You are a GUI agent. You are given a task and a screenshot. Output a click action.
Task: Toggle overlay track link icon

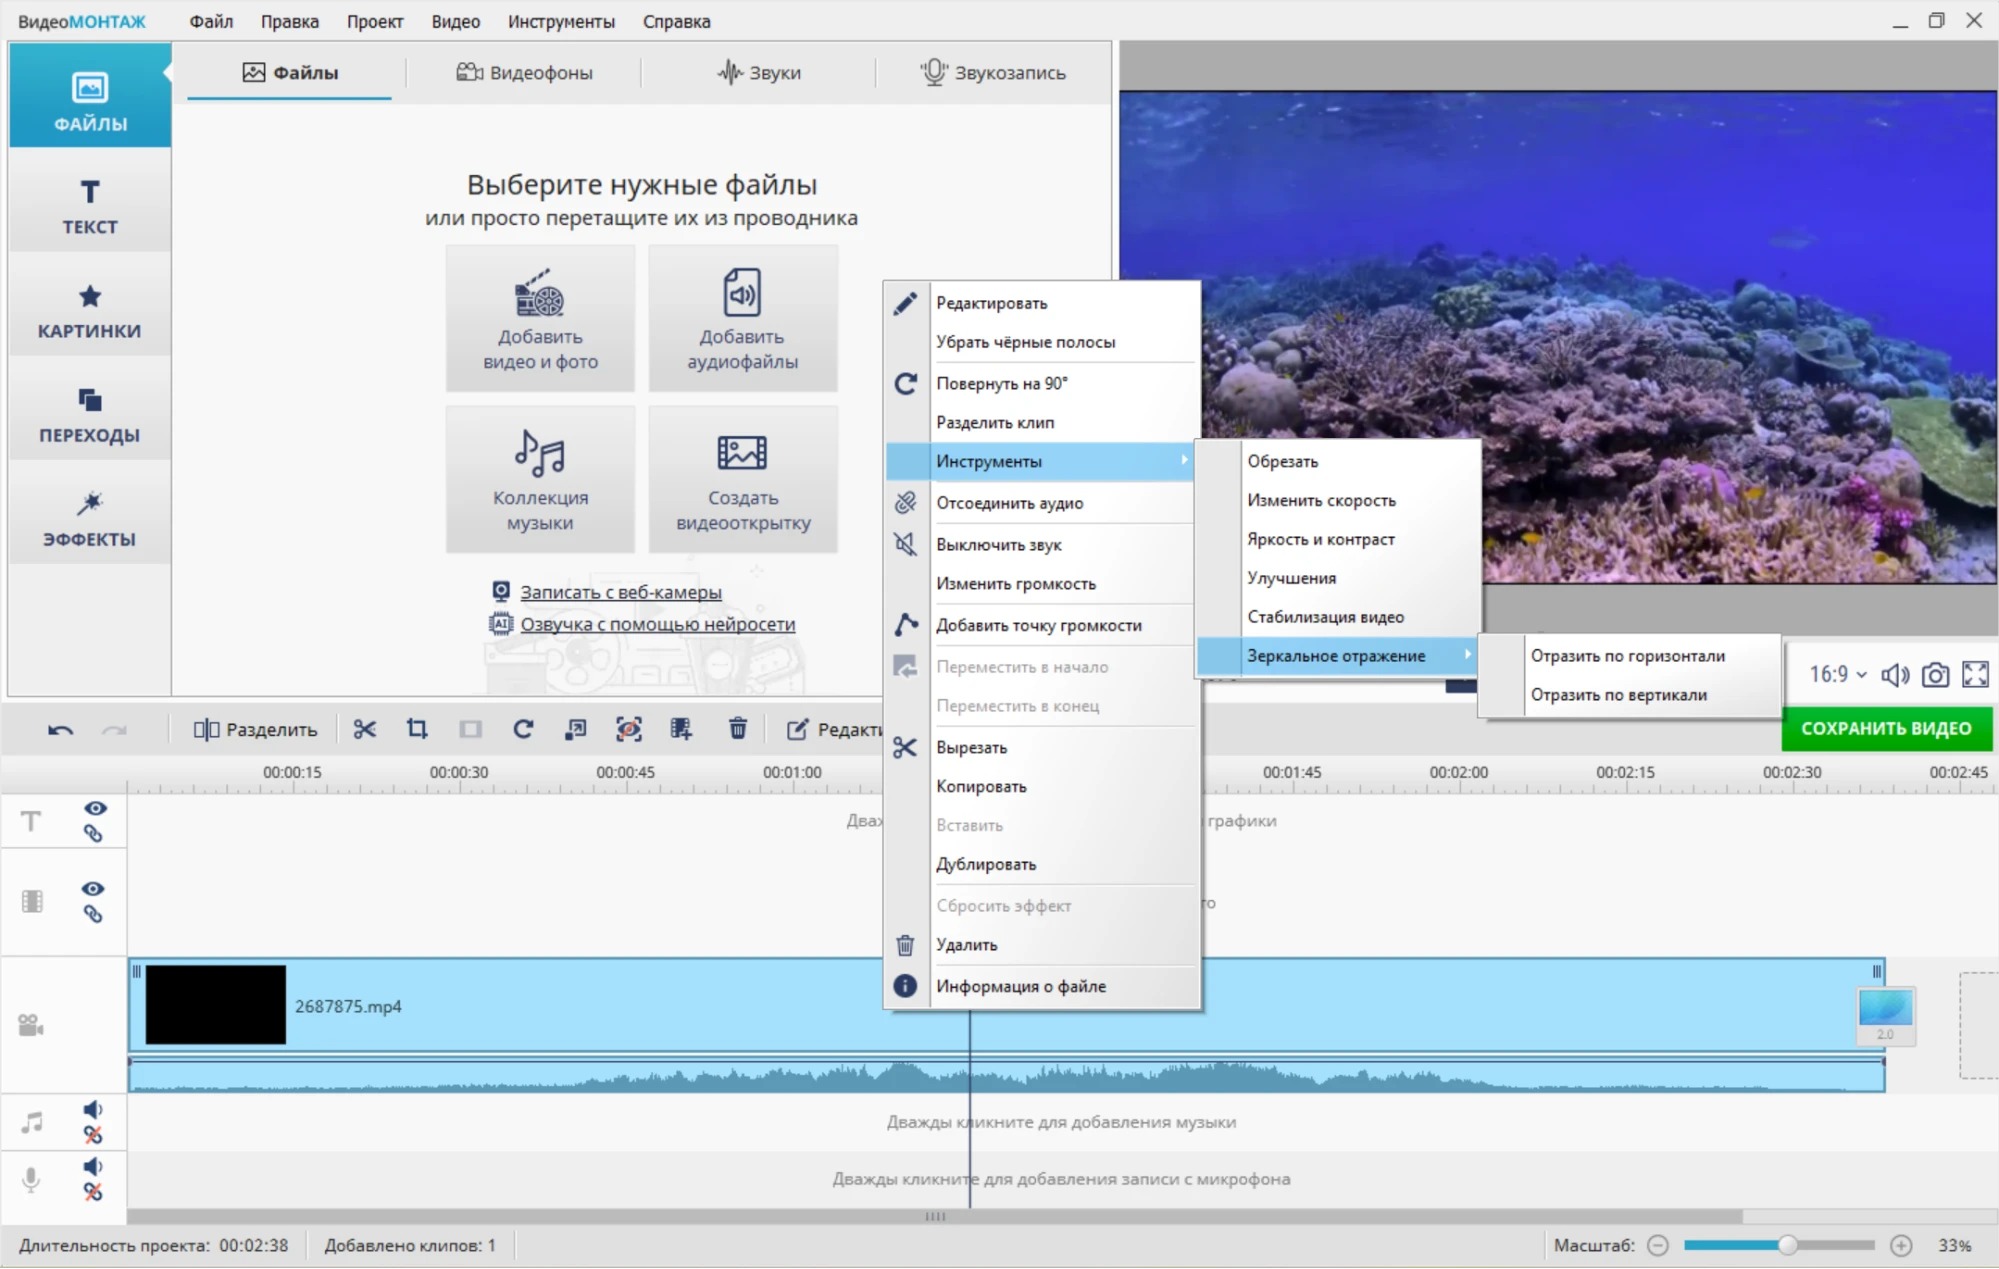tap(93, 913)
